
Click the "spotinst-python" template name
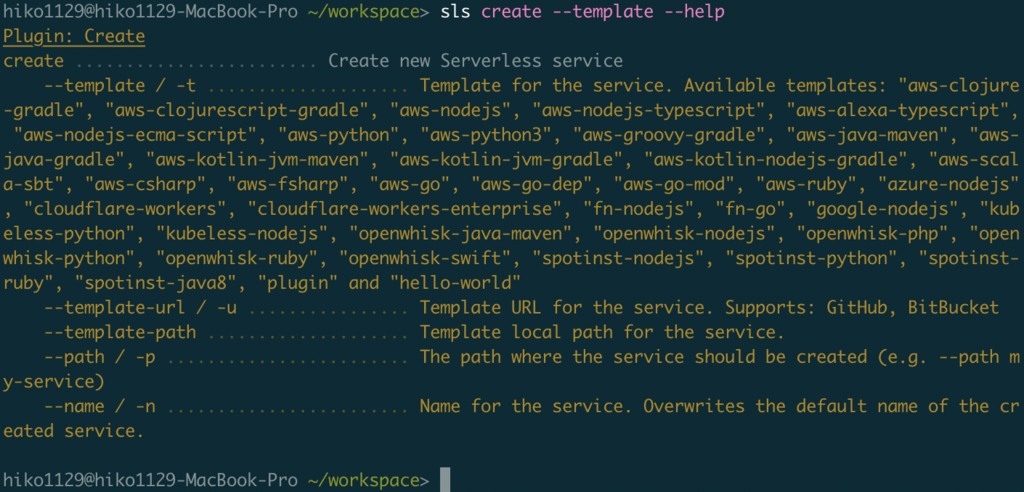click(x=811, y=259)
